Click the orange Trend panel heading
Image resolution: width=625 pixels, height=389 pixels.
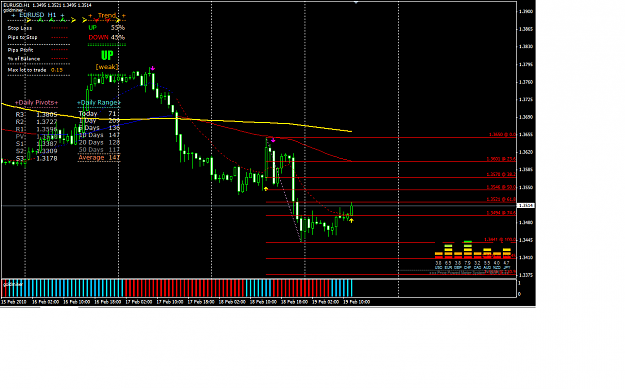pyautogui.click(x=107, y=16)
